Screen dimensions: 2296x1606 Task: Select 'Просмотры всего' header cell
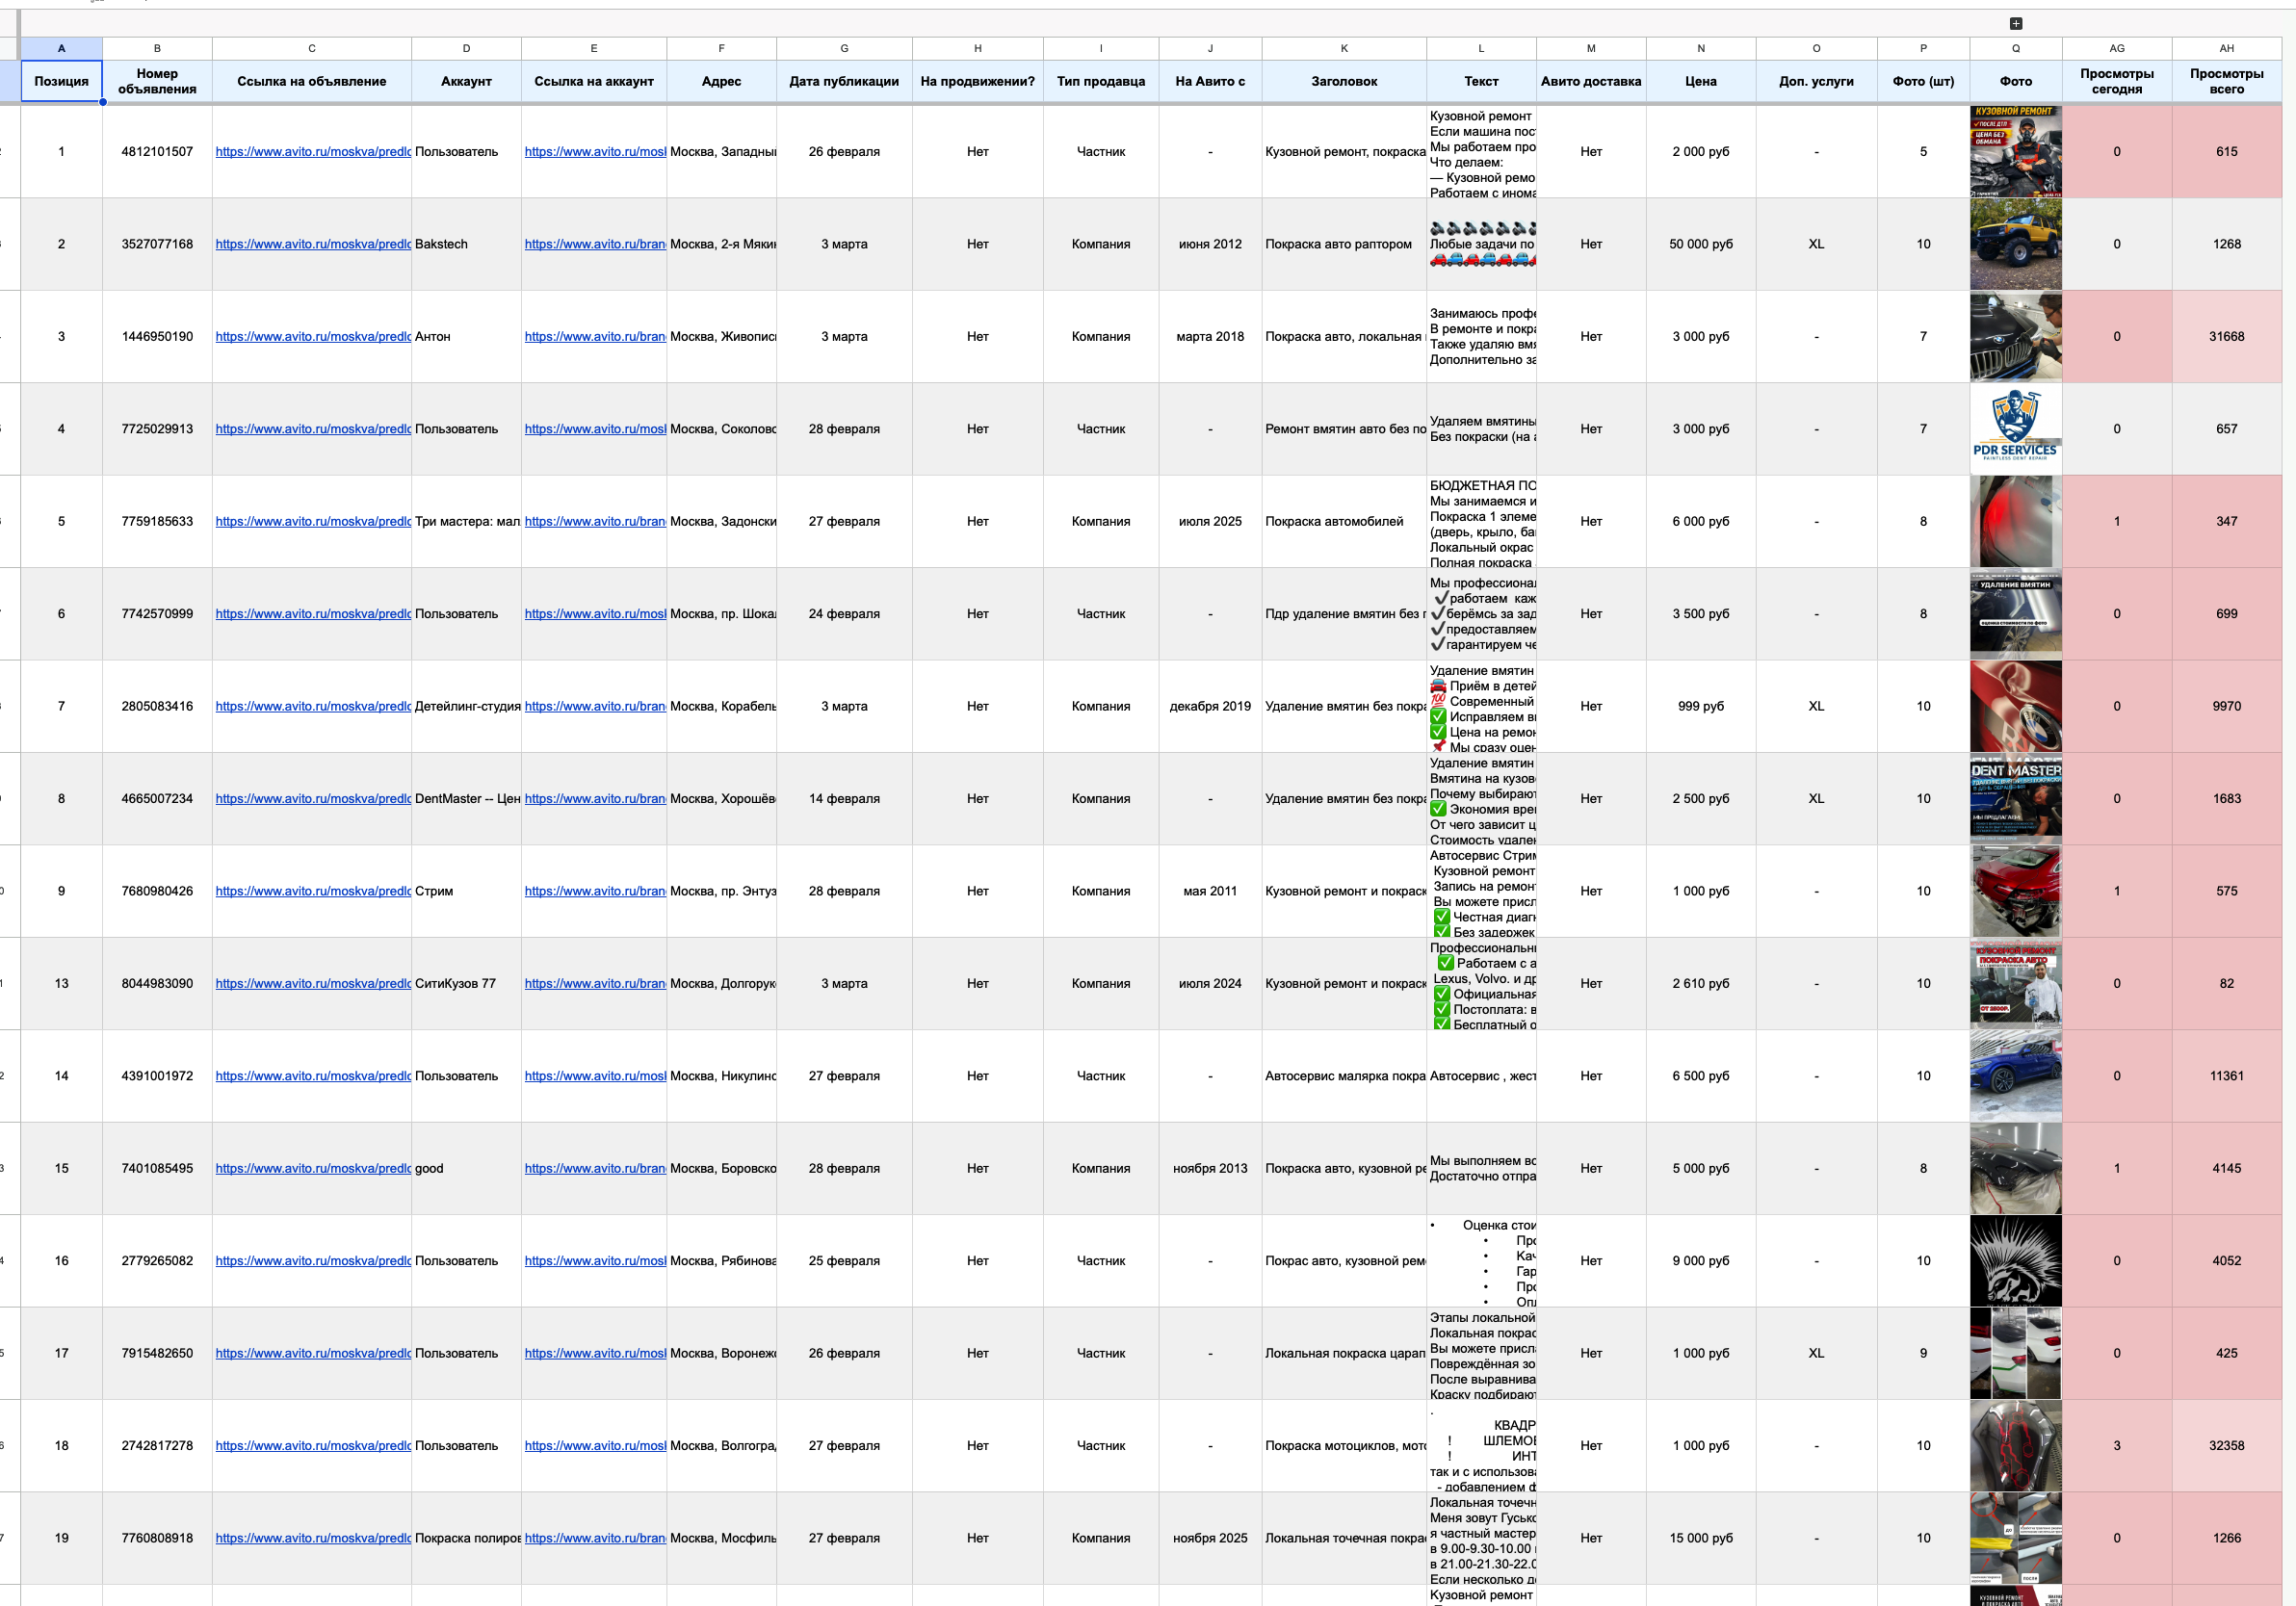2226,81
